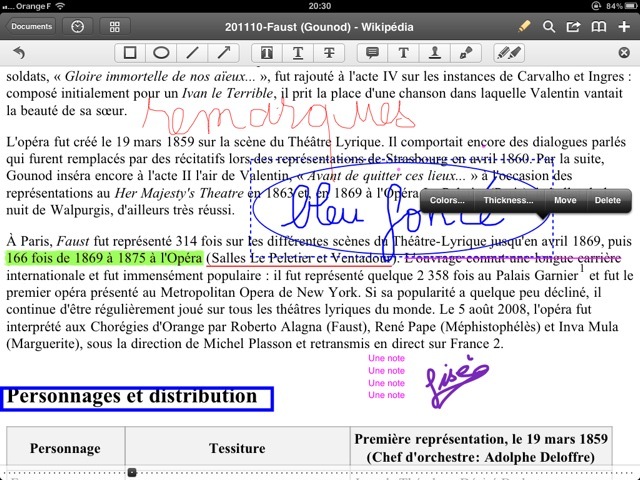
Task: Select the rectangle shape tool
Action: tap(130, 52)
